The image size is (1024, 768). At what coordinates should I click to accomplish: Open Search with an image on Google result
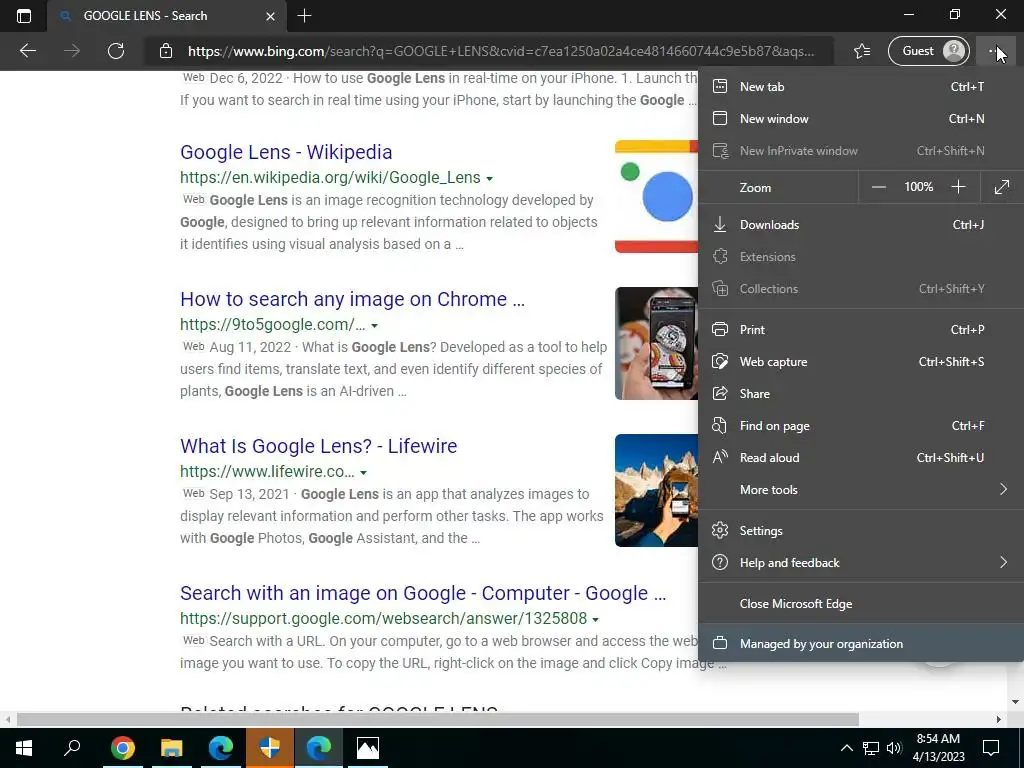(x=423, y=593)
